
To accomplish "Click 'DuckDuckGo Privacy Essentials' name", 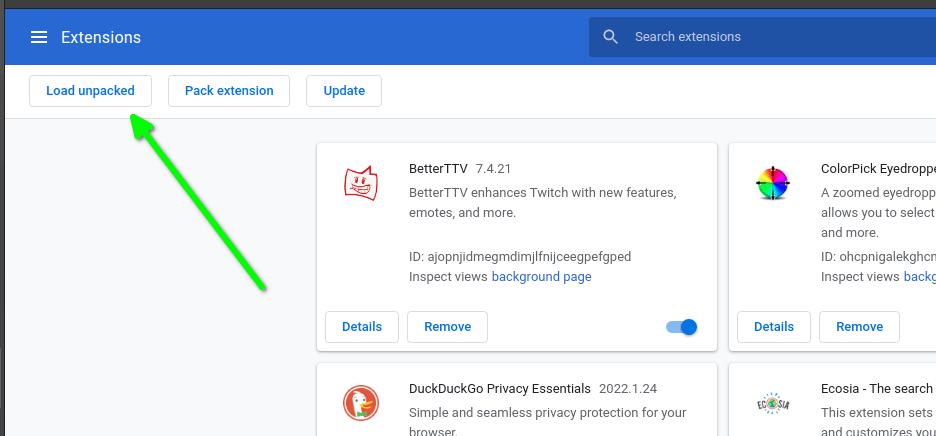I will [500, 389].
